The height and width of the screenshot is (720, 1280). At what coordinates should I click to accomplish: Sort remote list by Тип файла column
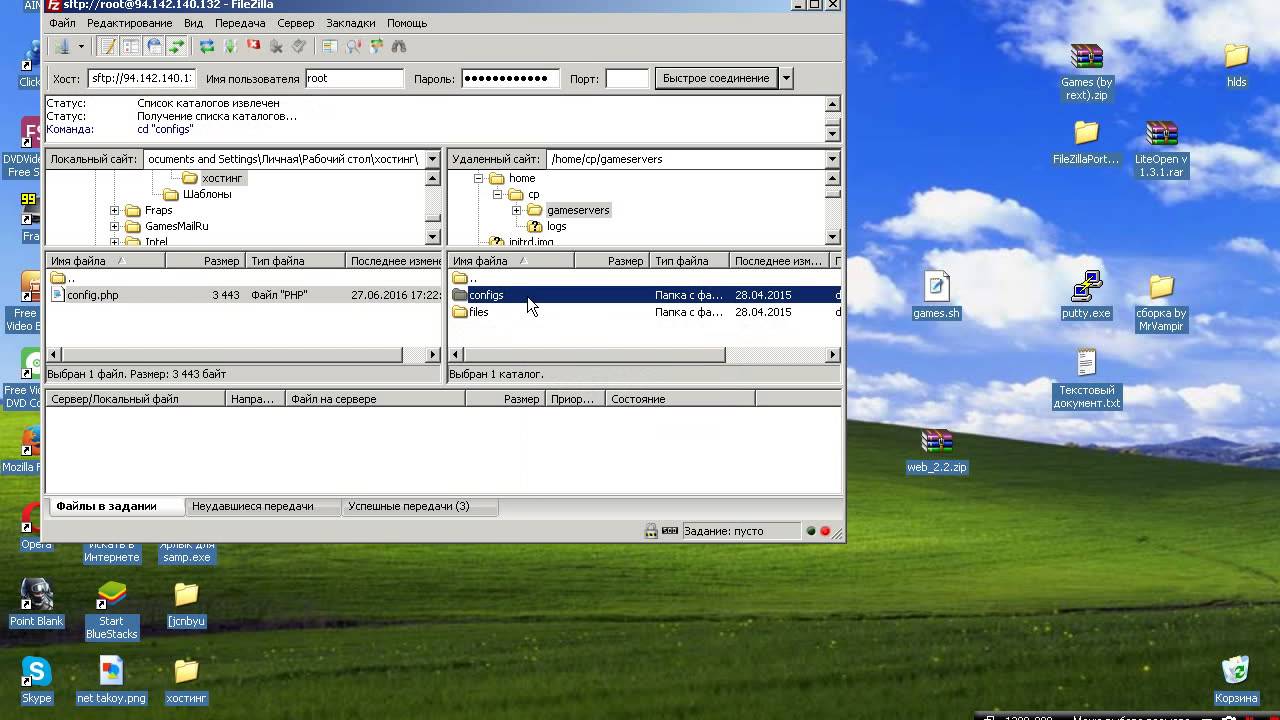[x=690, y=261]
